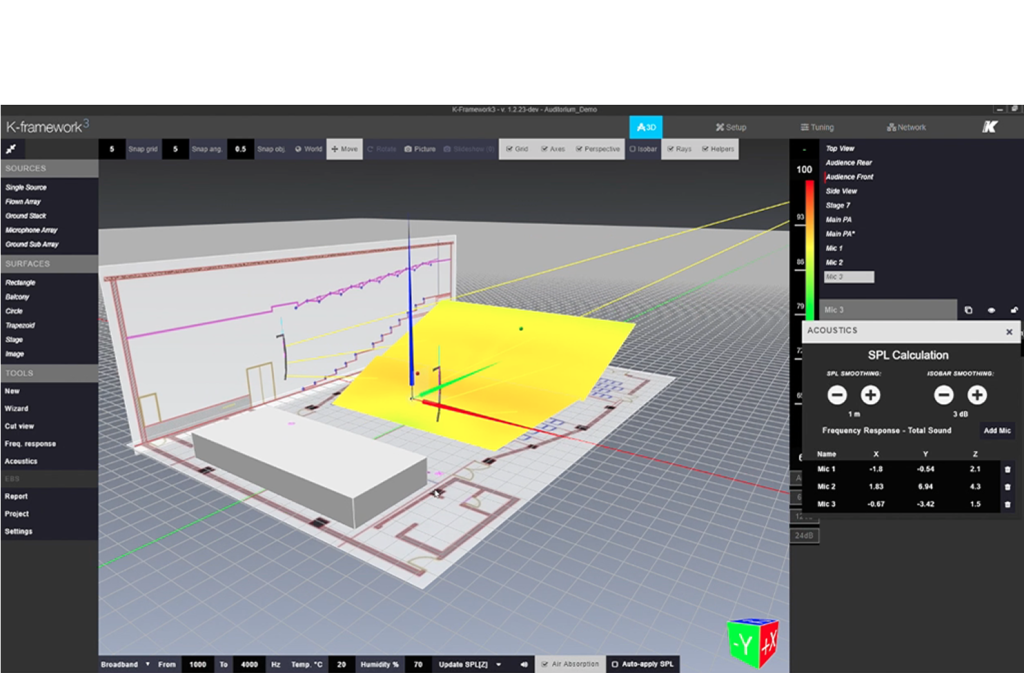
Task: Click the duplicate icon beside Mic 3 field
Action: tap(968, 311)
